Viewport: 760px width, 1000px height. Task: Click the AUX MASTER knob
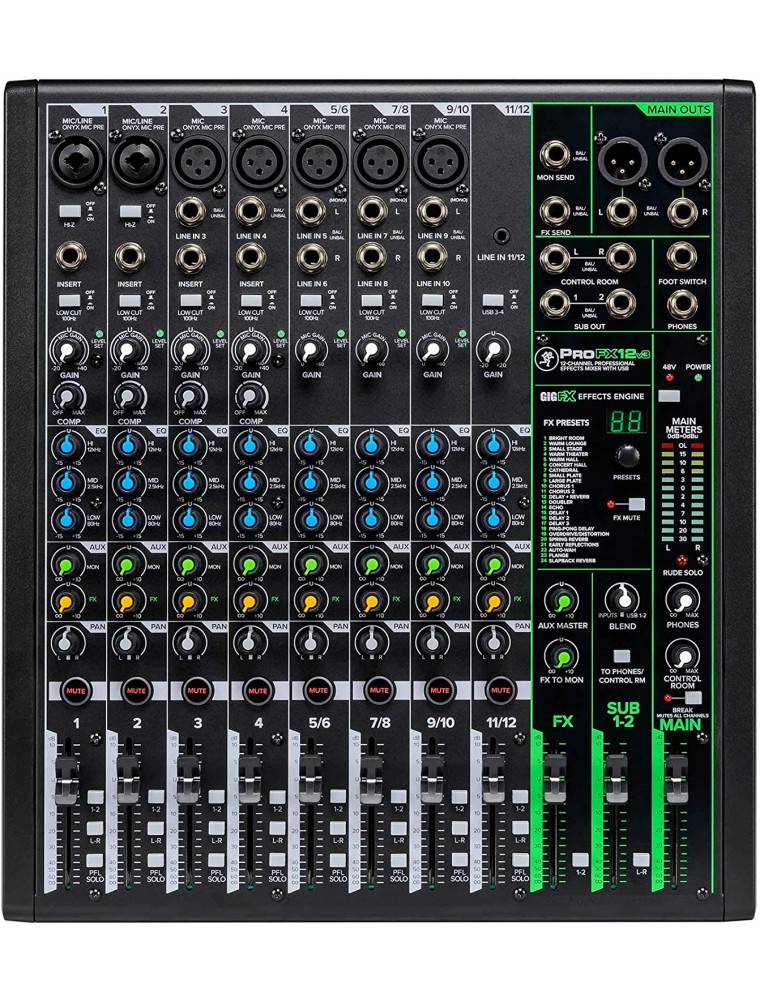(561, 601)
